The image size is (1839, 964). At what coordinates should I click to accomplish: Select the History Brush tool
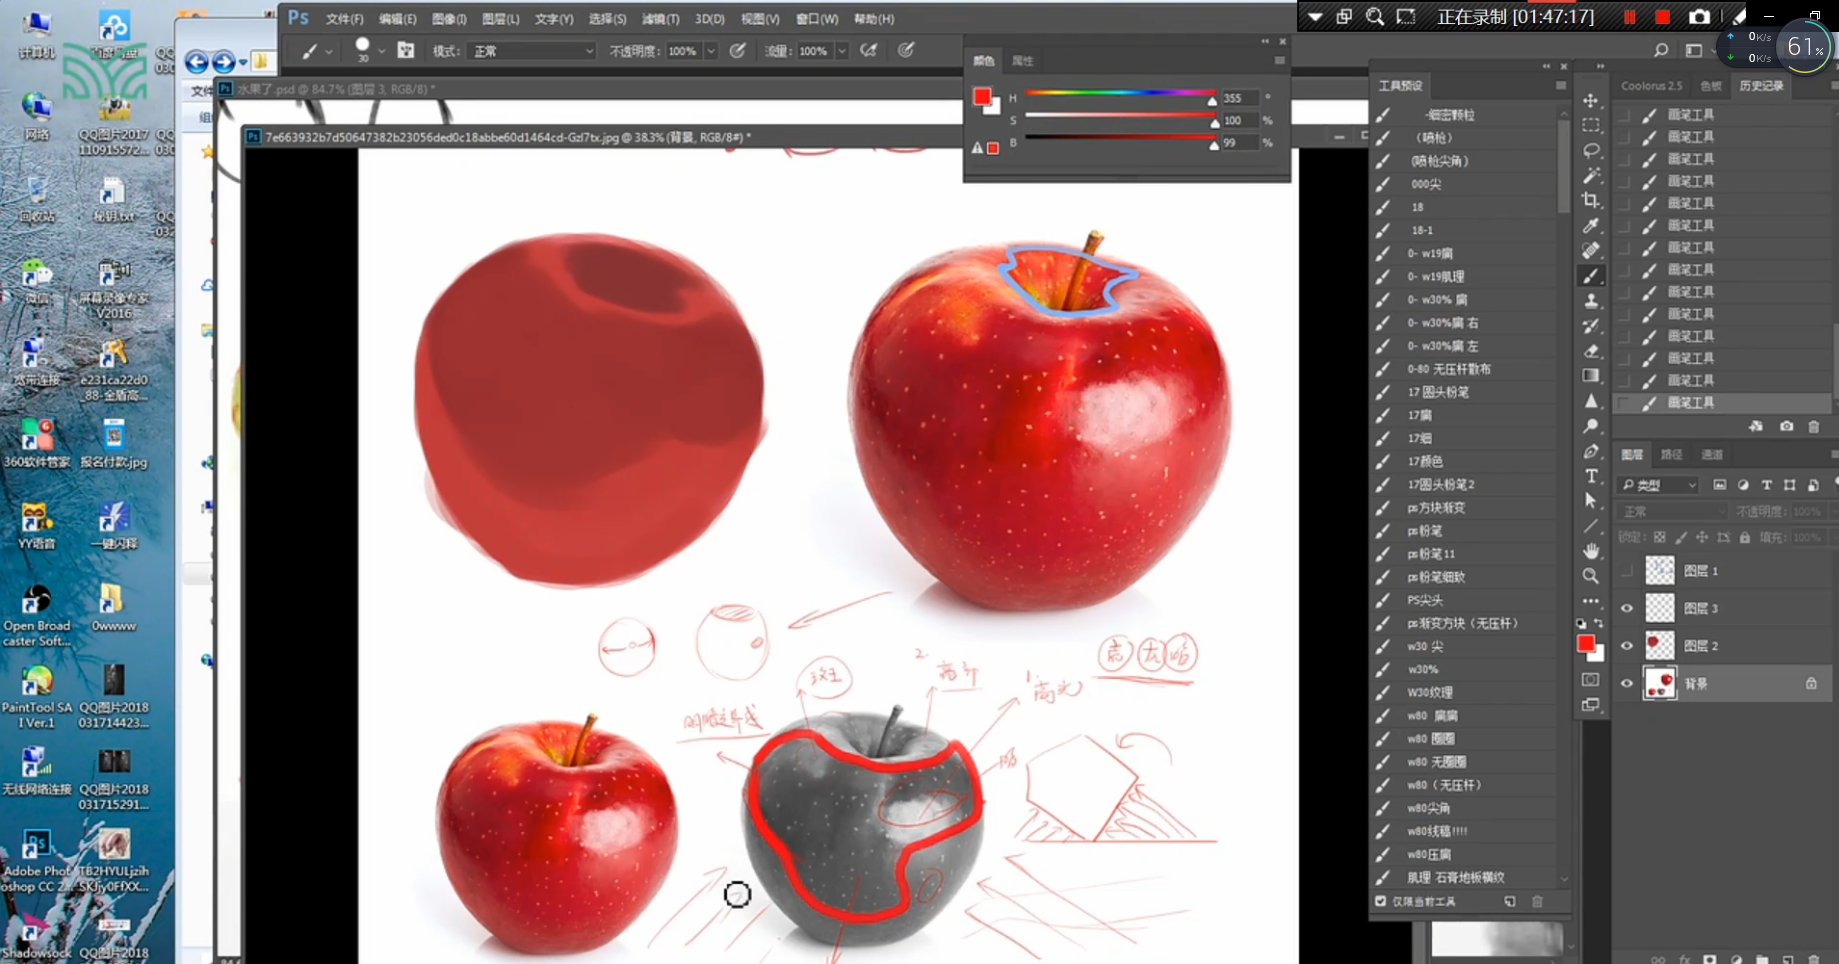tap(1591, 326)
